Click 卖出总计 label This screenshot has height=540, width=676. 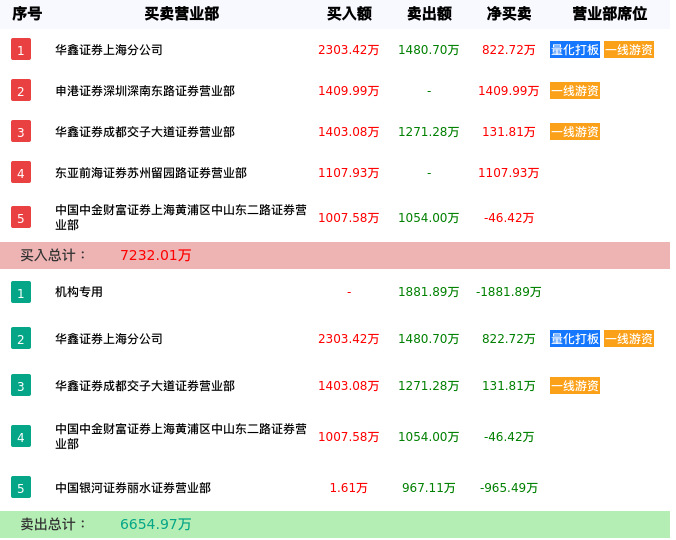coord(53,524)
